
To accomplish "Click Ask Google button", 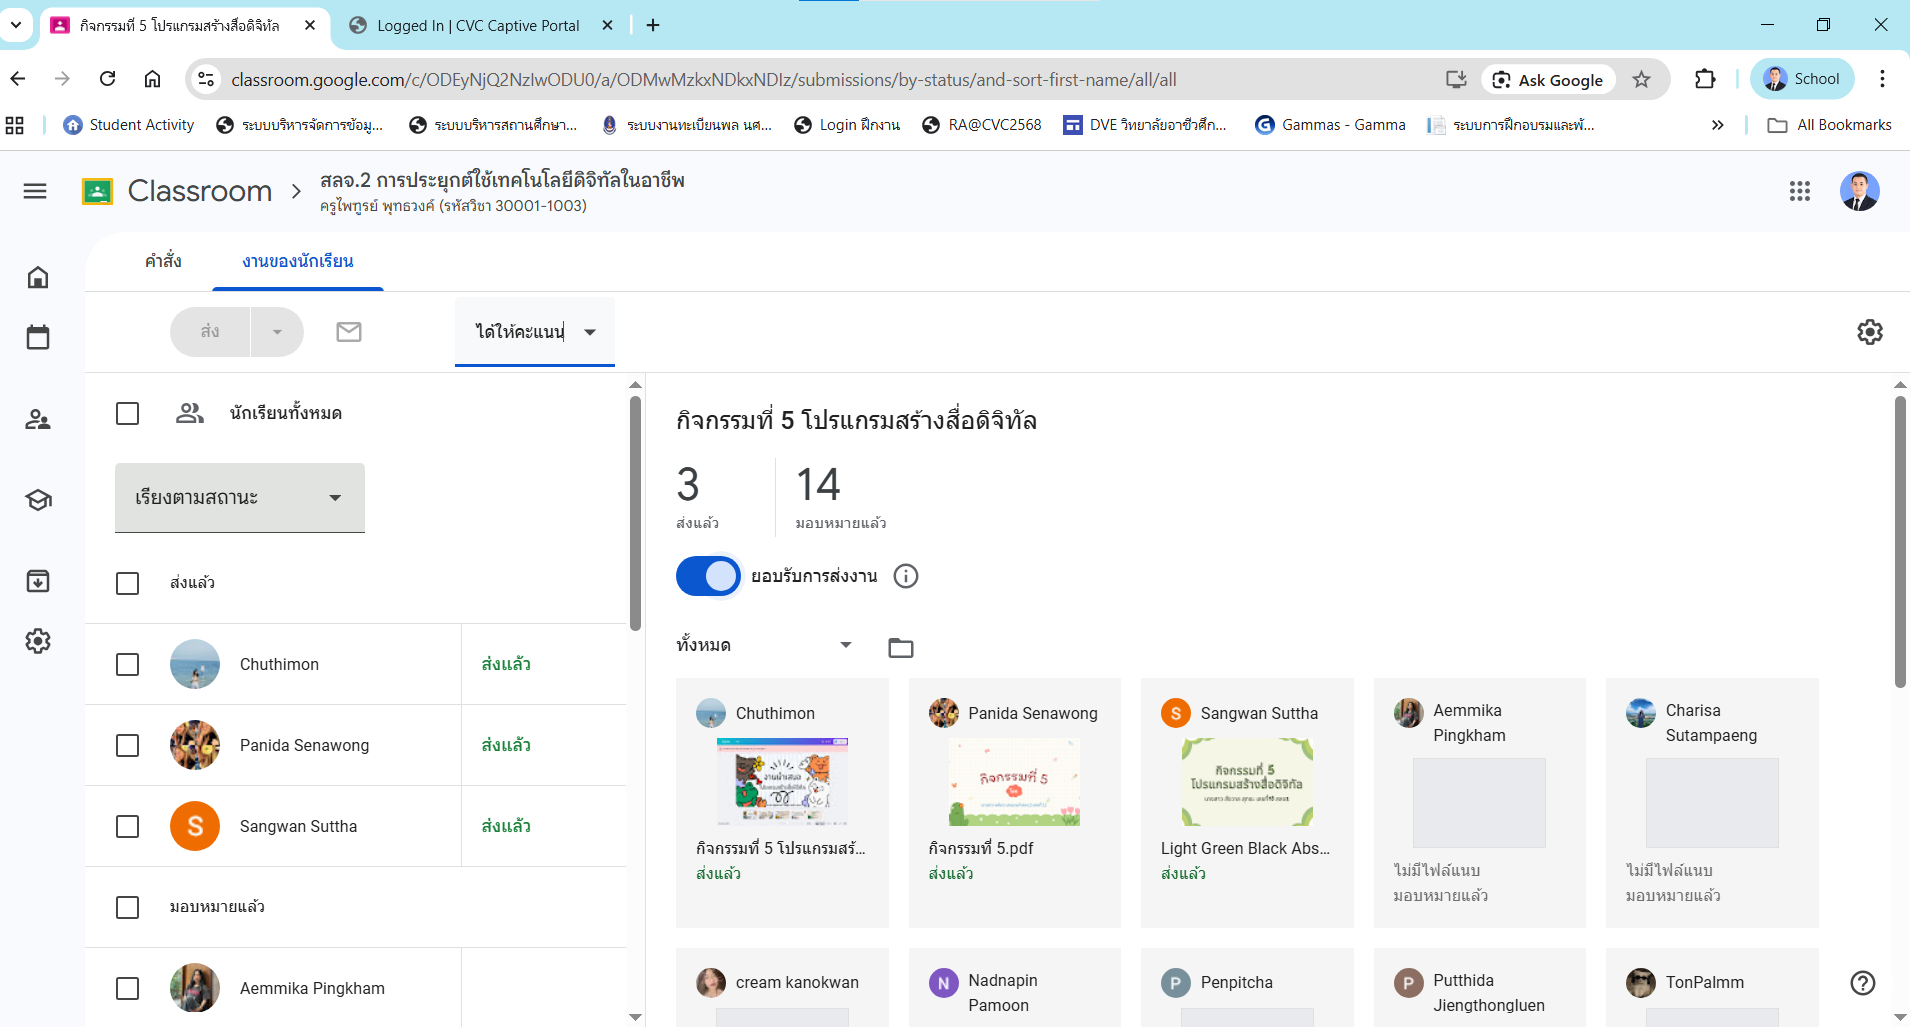I will point(1548,80).
